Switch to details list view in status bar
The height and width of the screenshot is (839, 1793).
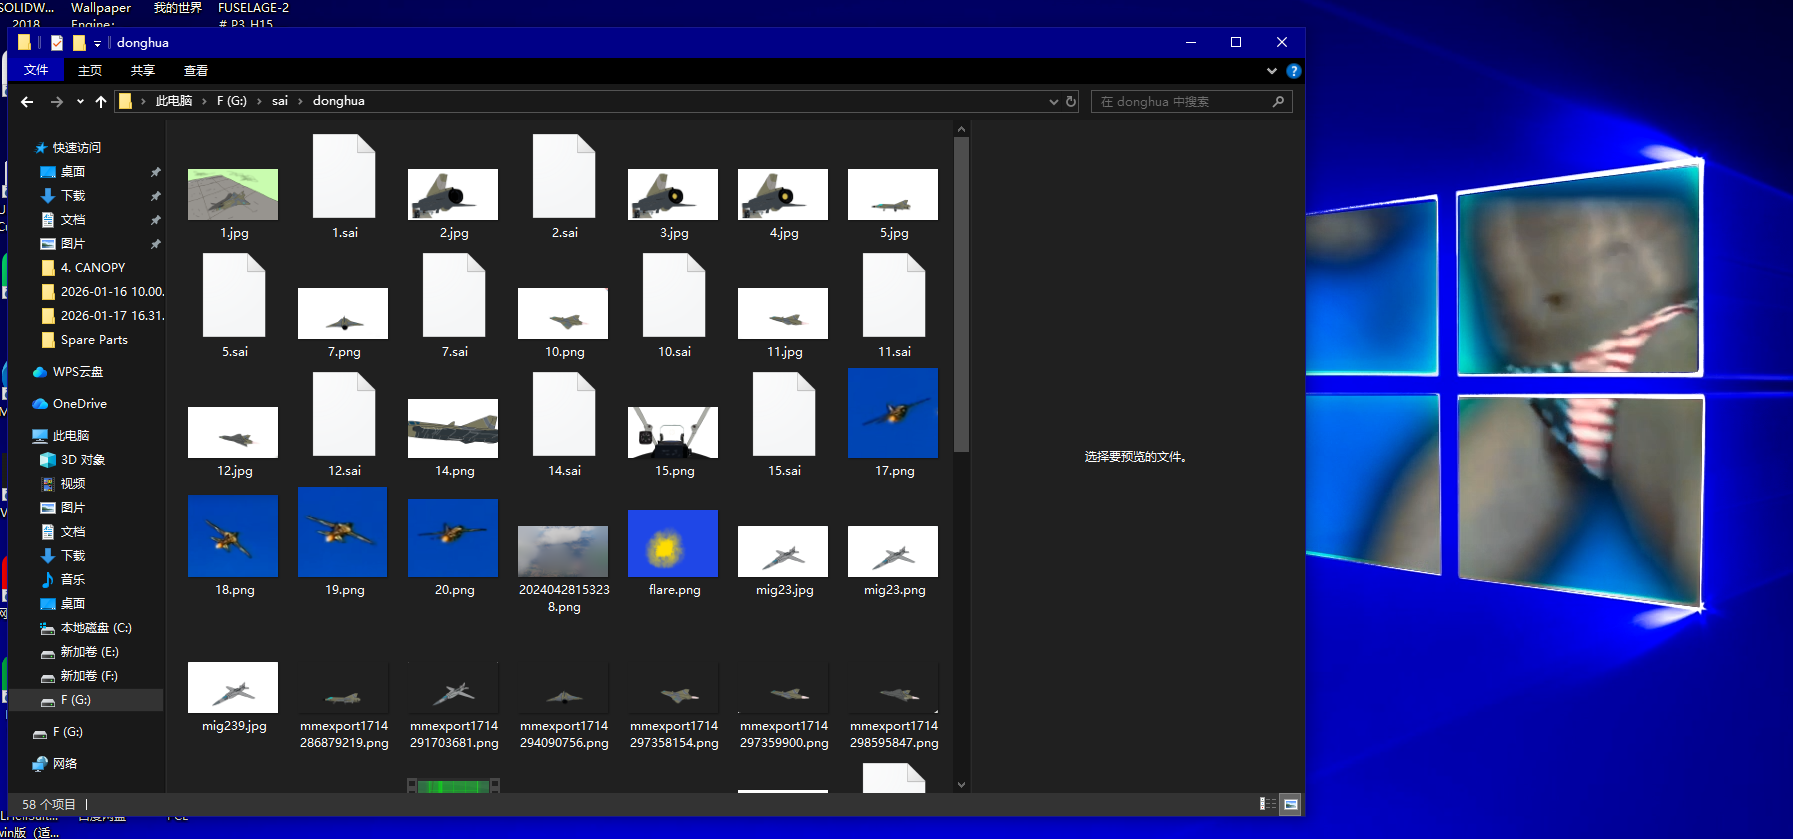tap(1267, 804)
